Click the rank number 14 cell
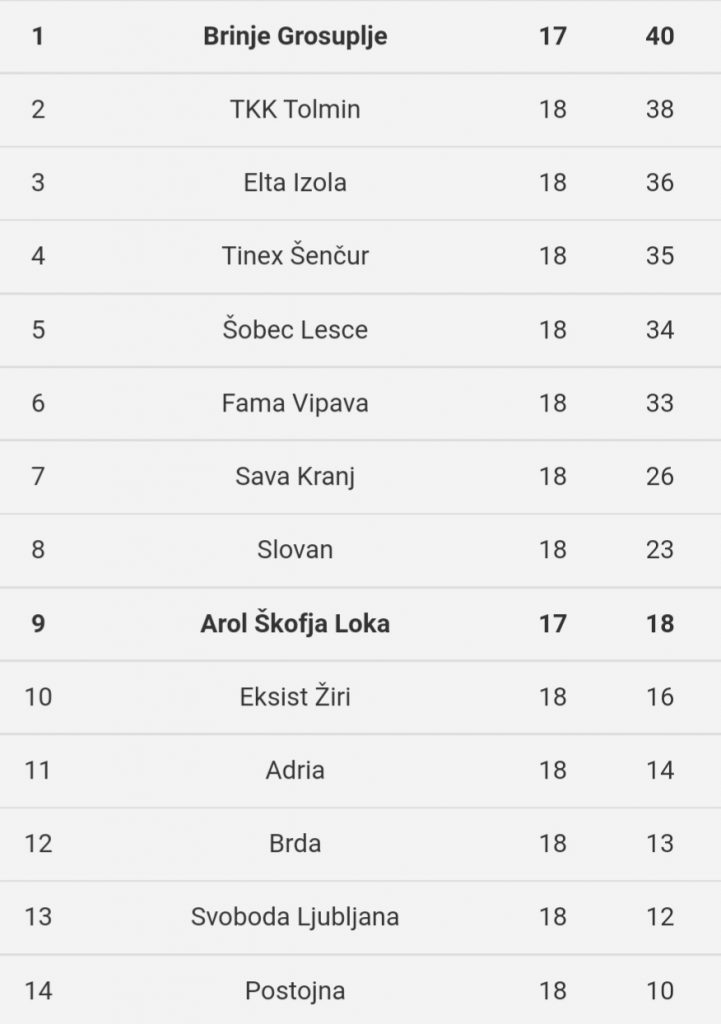The image size is (721, 1024). pyautogui.click(x=38, y=991)
